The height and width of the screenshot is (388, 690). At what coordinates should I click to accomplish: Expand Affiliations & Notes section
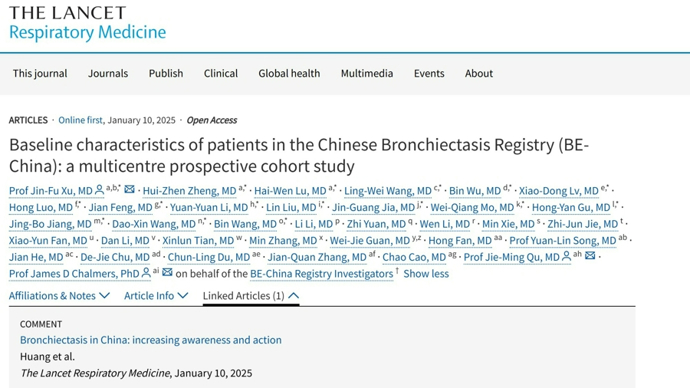point(59,296)
